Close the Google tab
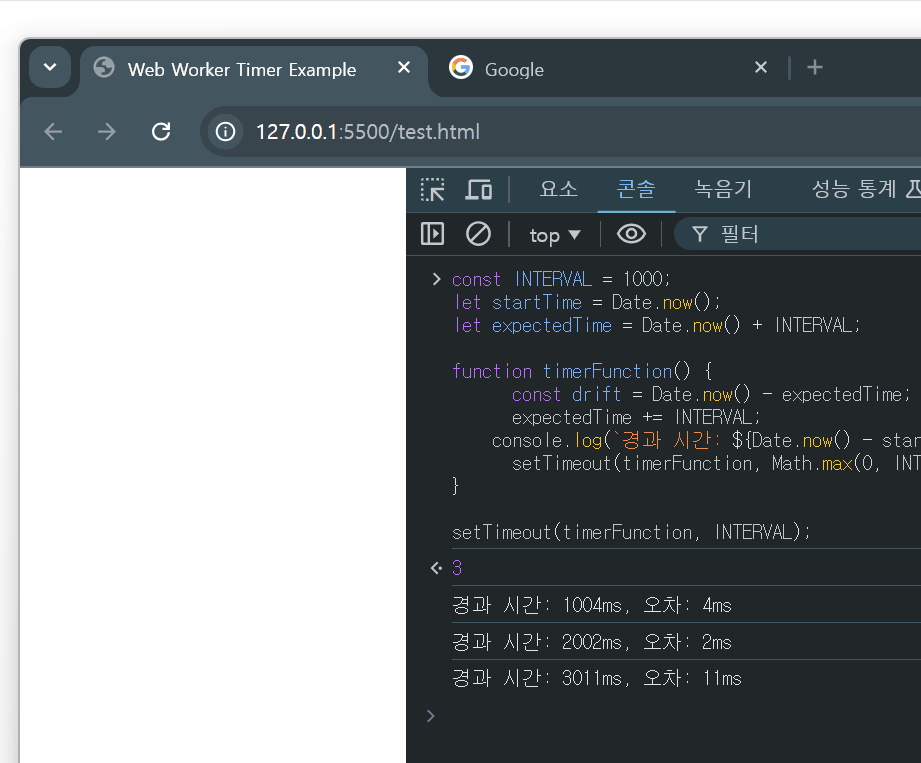This screenshot has width=921, height=763. (x=761, y=68)
